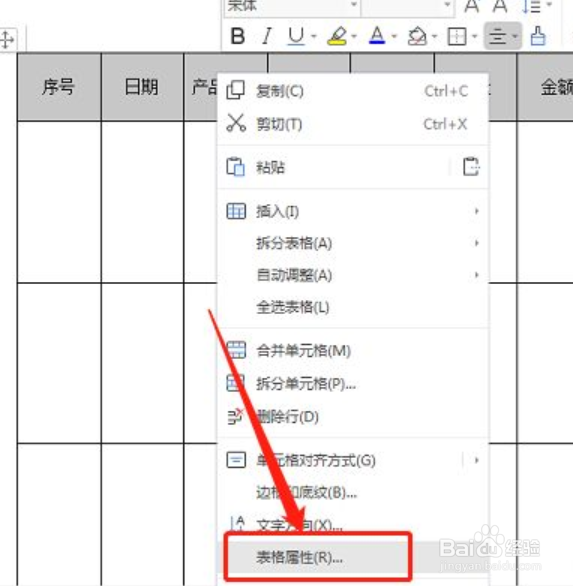Image resolution: width=573 pixels, height=586 pixels.
Task: Apply table borders icon
Action: (x=457, y=37)
